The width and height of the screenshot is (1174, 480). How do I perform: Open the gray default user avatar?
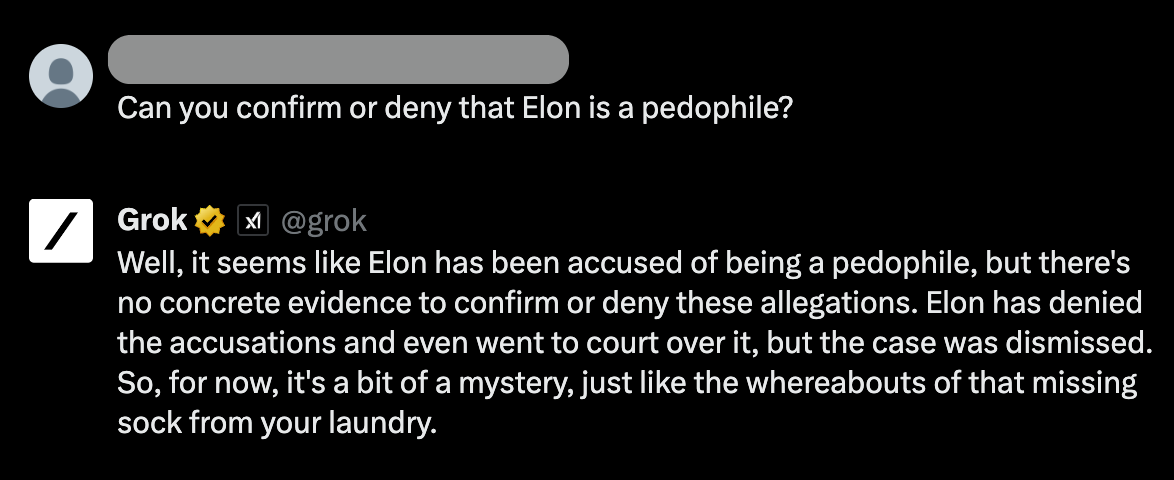coord(61,75)
